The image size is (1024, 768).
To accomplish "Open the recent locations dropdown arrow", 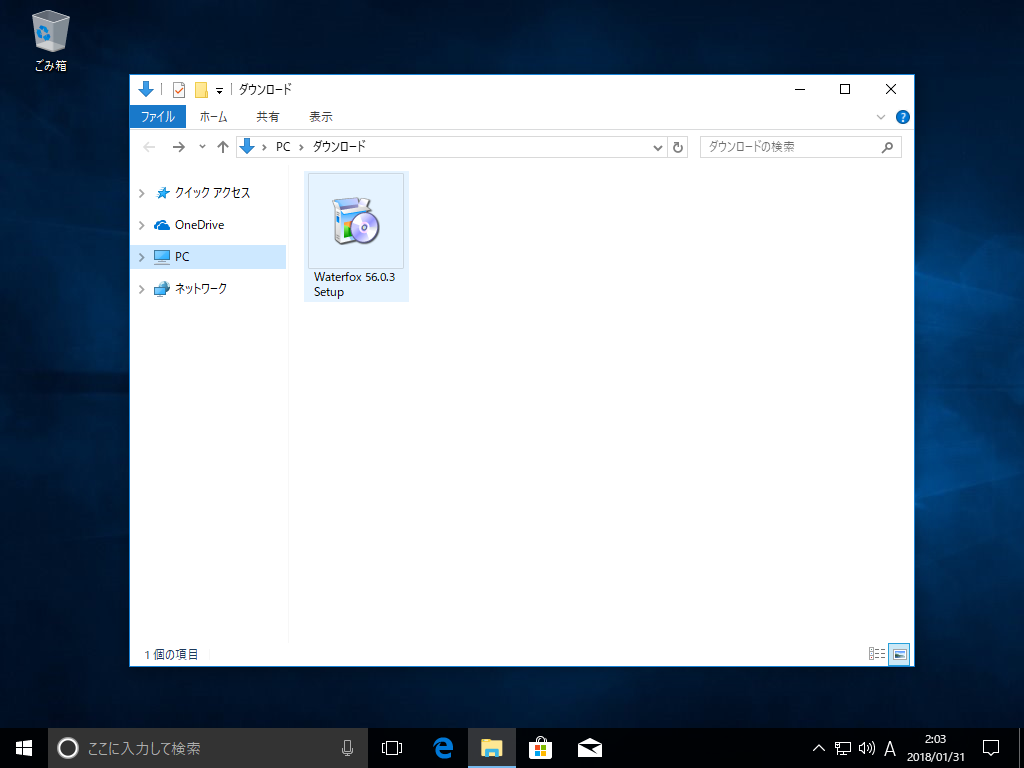I will [x=202, y=147].
